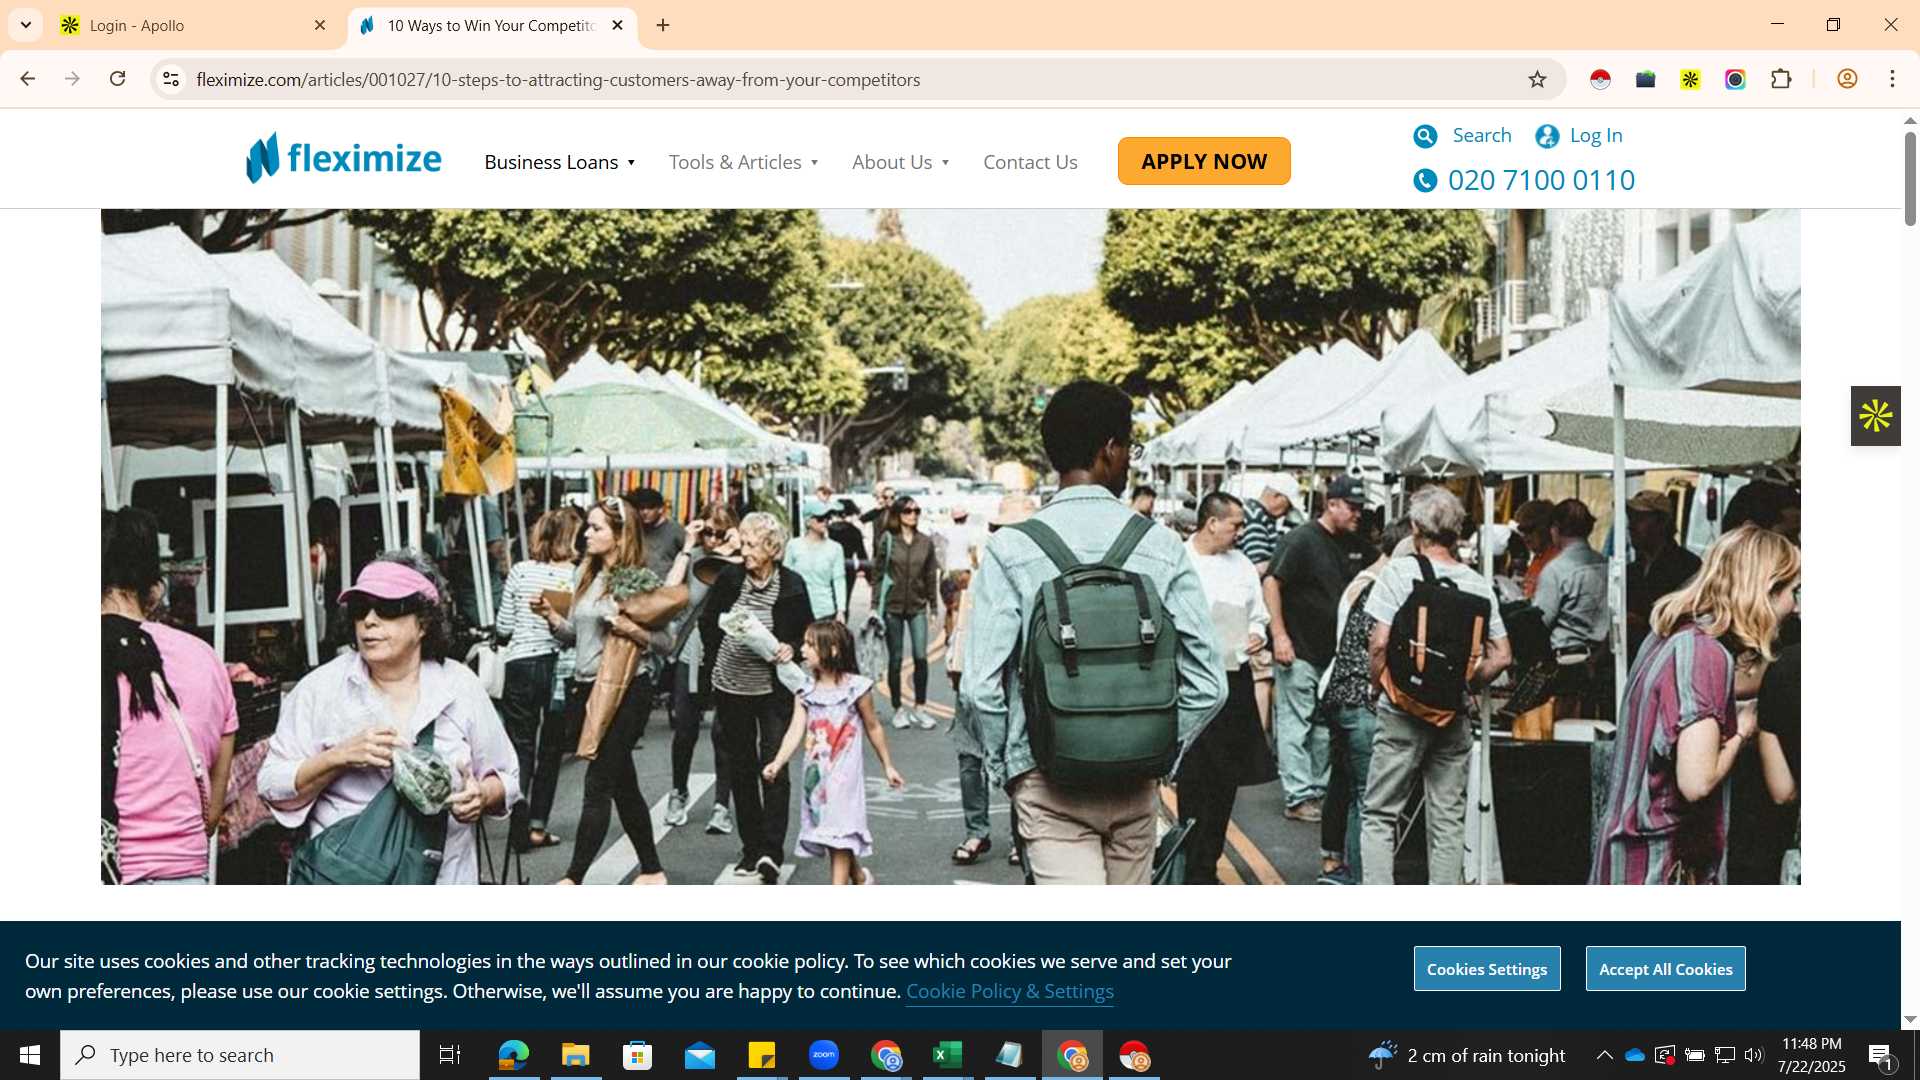Click Apollo extension icon in toolbar
The height and width of the screenshot is (1080, 1920).
click(1690, 79)
